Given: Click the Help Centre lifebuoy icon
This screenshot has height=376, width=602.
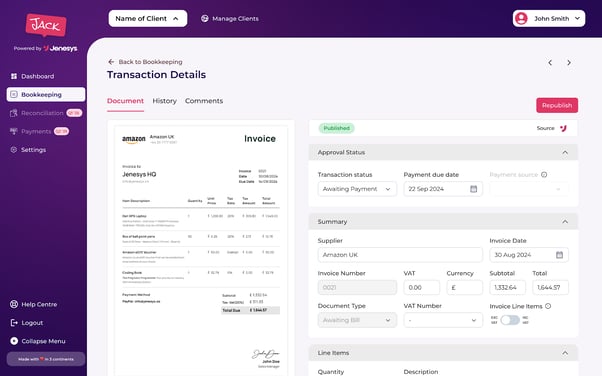Looking at the screenshot, I should 14,304.
